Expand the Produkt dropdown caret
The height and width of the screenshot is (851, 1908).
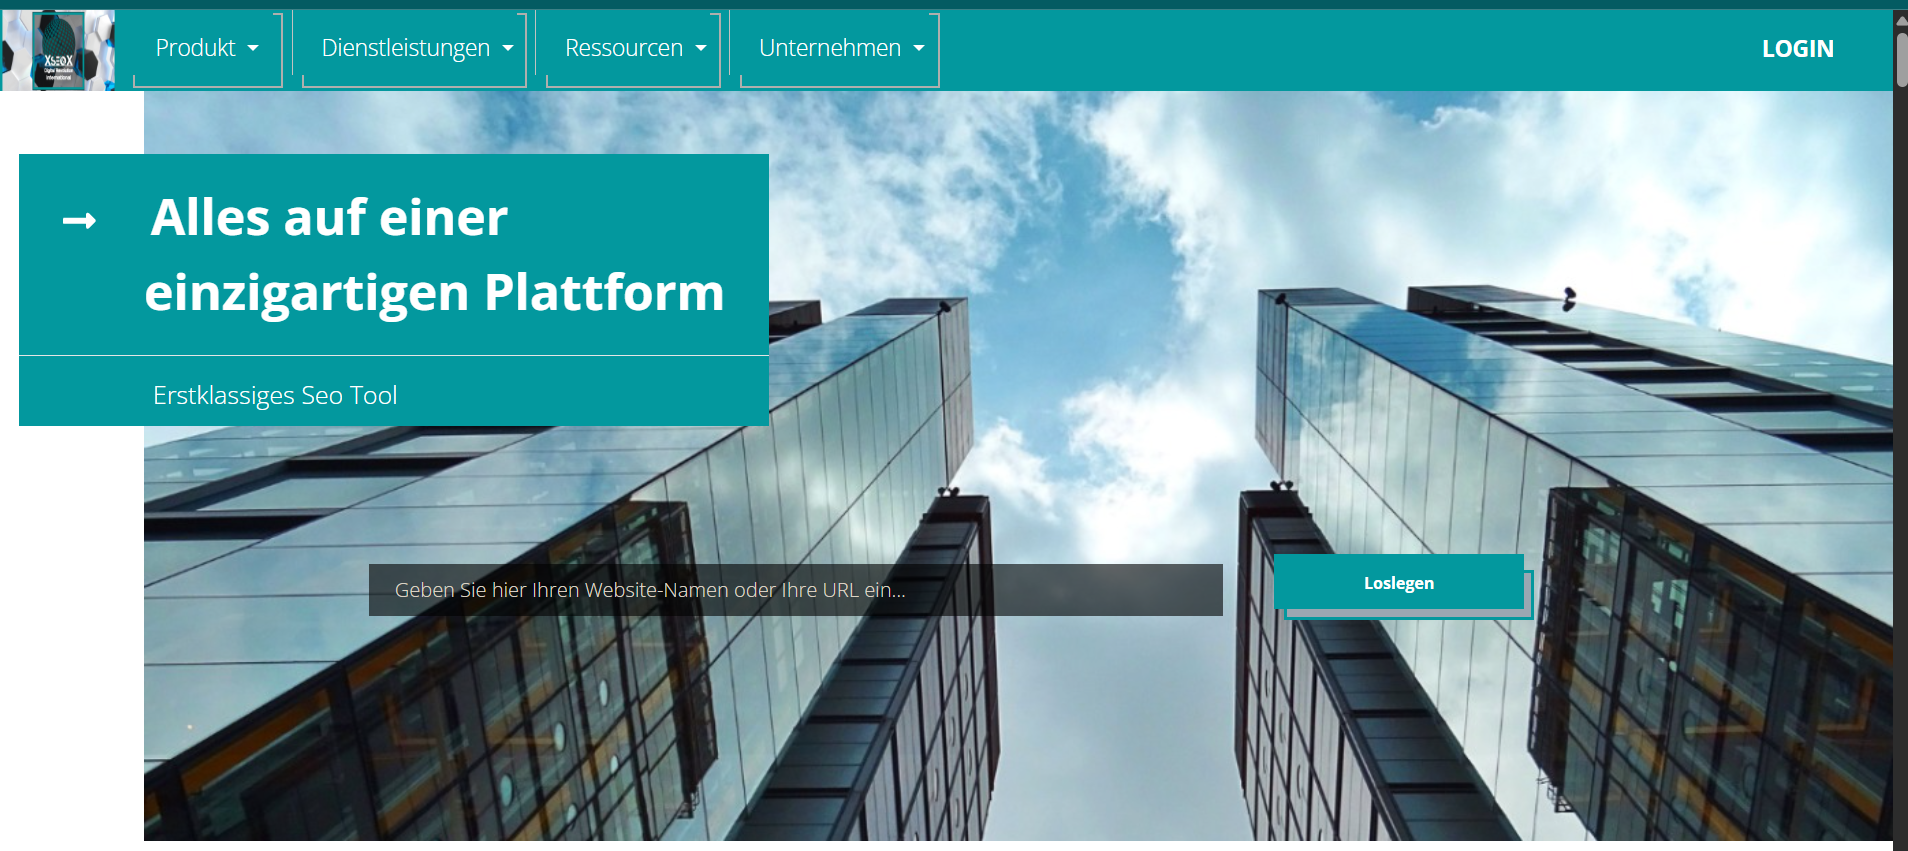tap(253, 48)
